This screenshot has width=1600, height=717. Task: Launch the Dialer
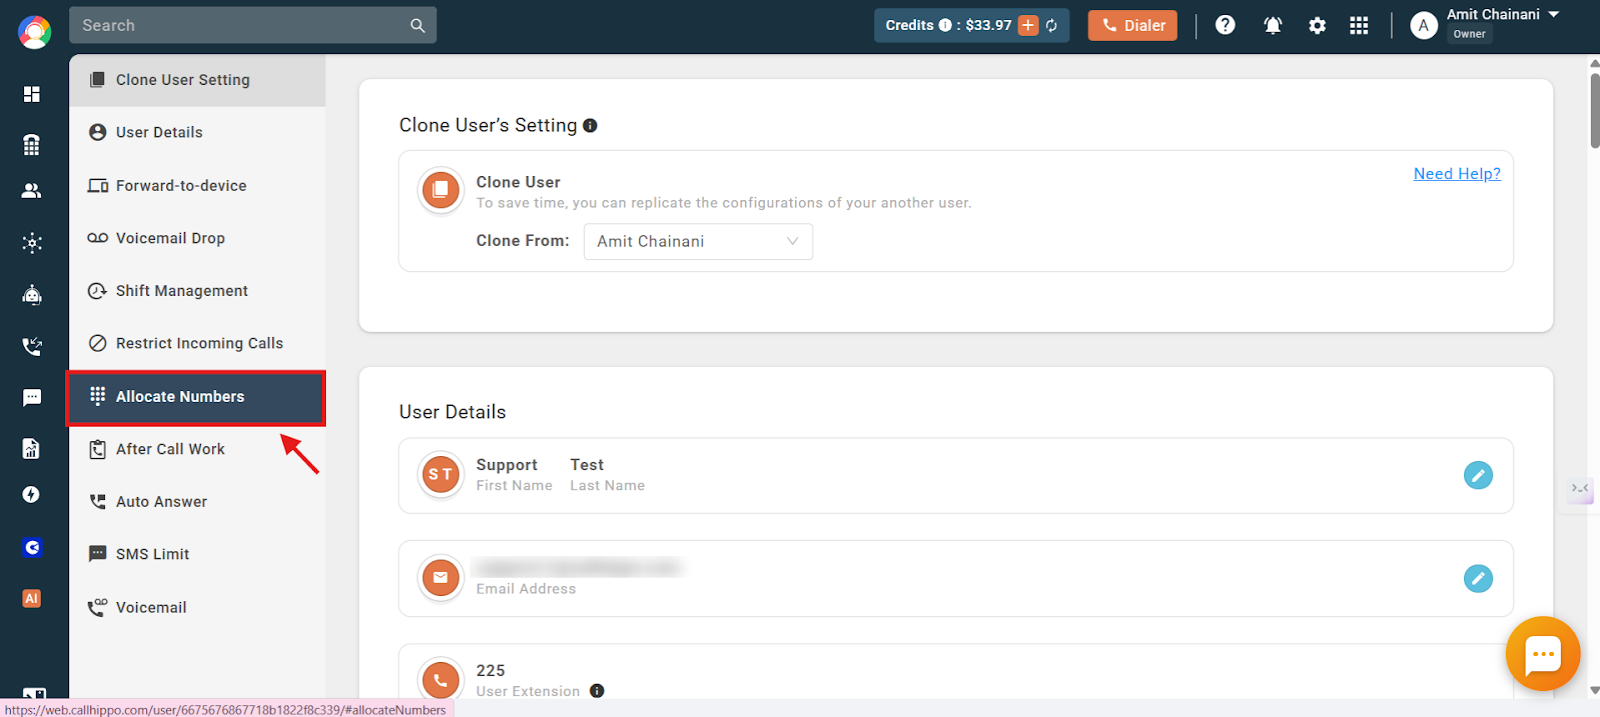[x=1132, y=26]
